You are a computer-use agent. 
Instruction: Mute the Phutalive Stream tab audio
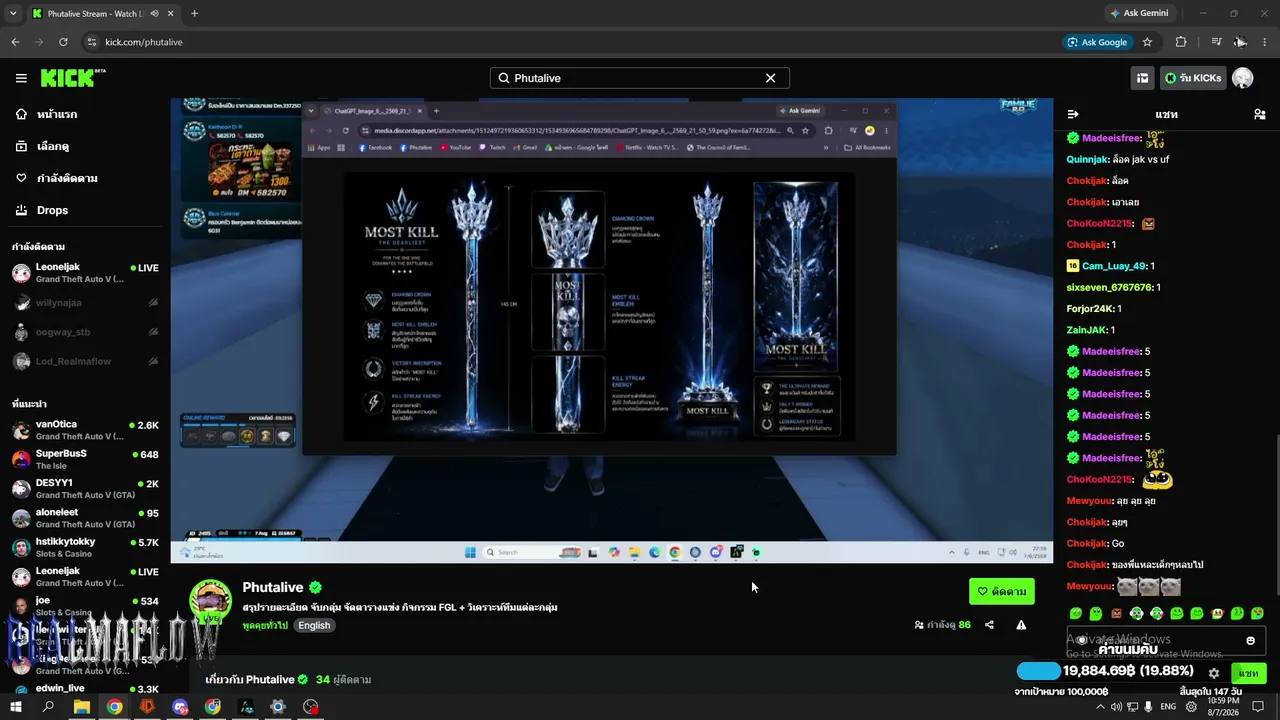[x=154, y=13]
